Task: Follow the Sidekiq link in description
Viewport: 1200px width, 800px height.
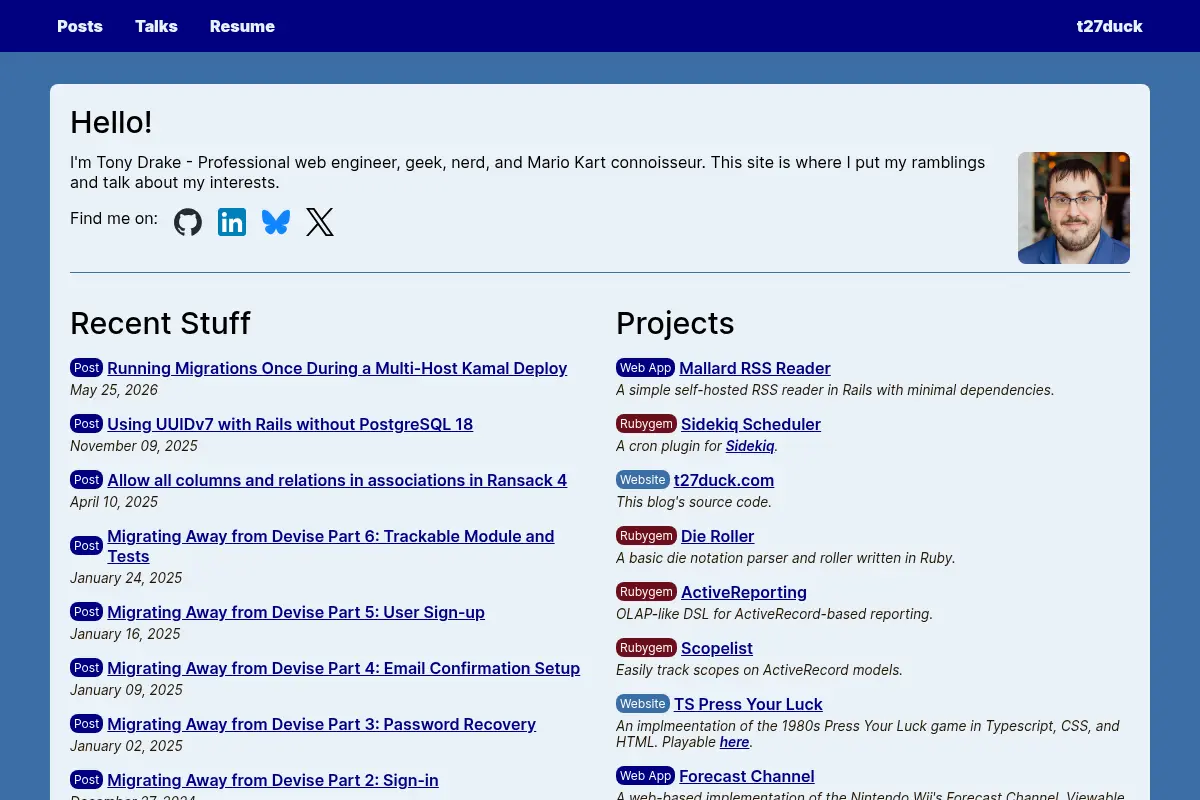Action: point(750,446)
